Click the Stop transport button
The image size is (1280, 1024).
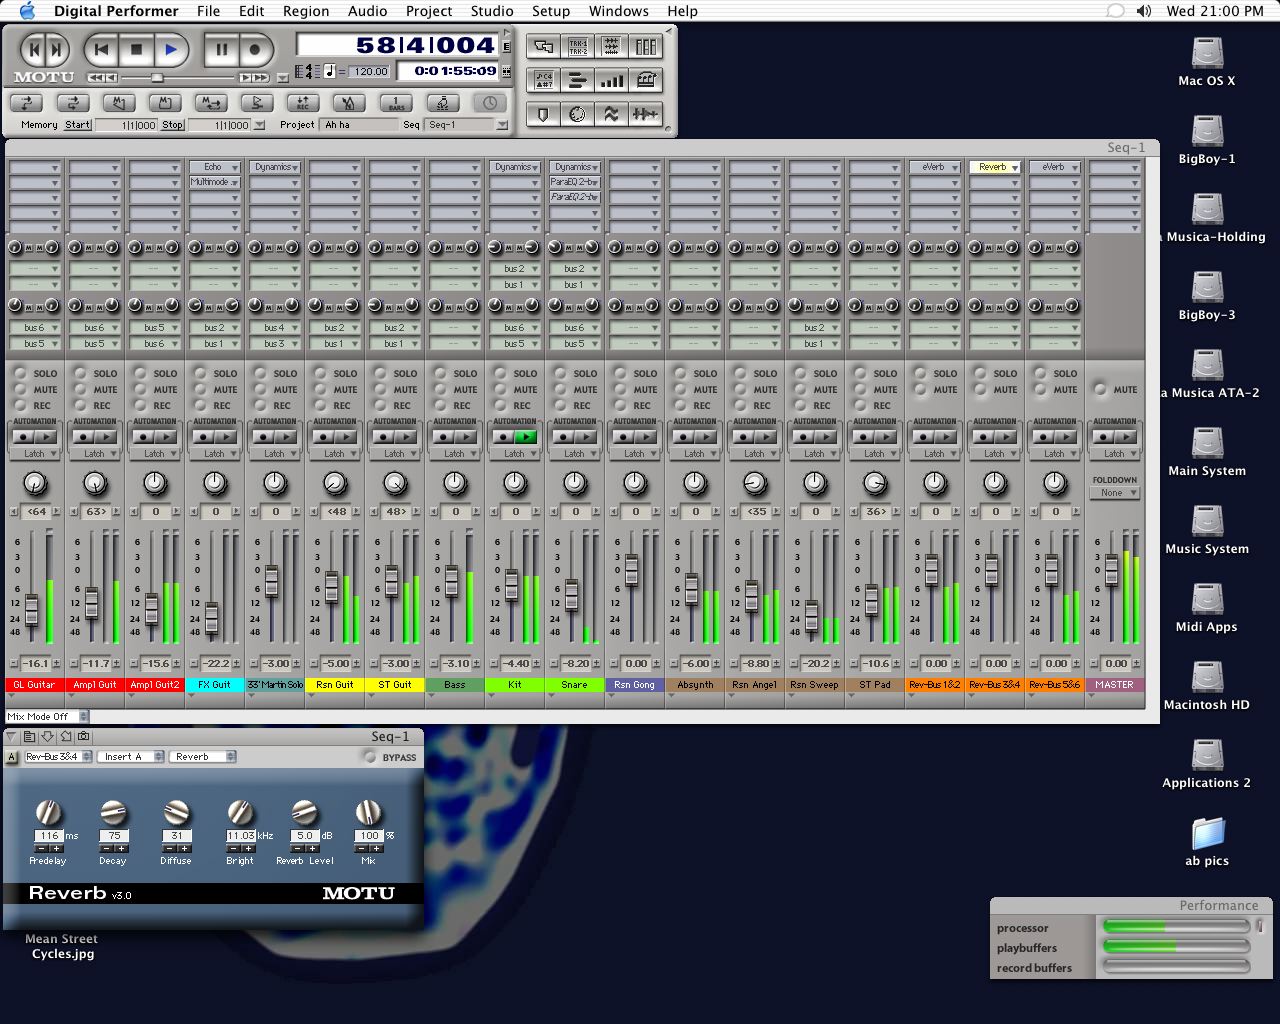[x=137, y=49]
